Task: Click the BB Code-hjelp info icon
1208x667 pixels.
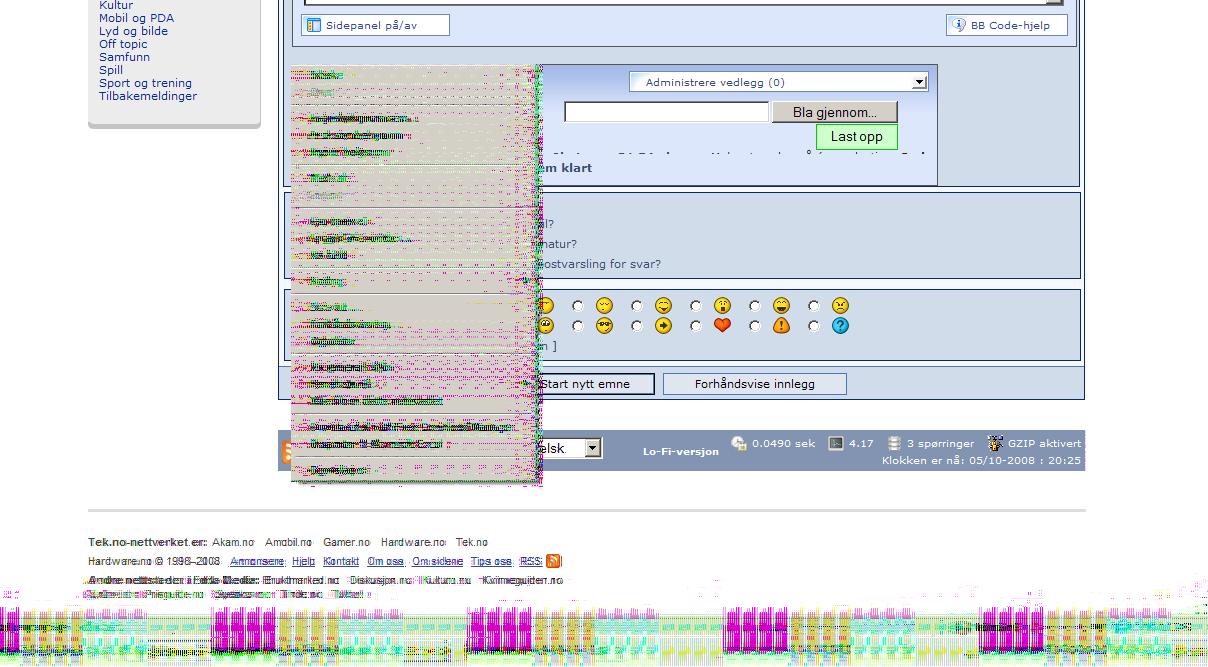Action: 958,25
